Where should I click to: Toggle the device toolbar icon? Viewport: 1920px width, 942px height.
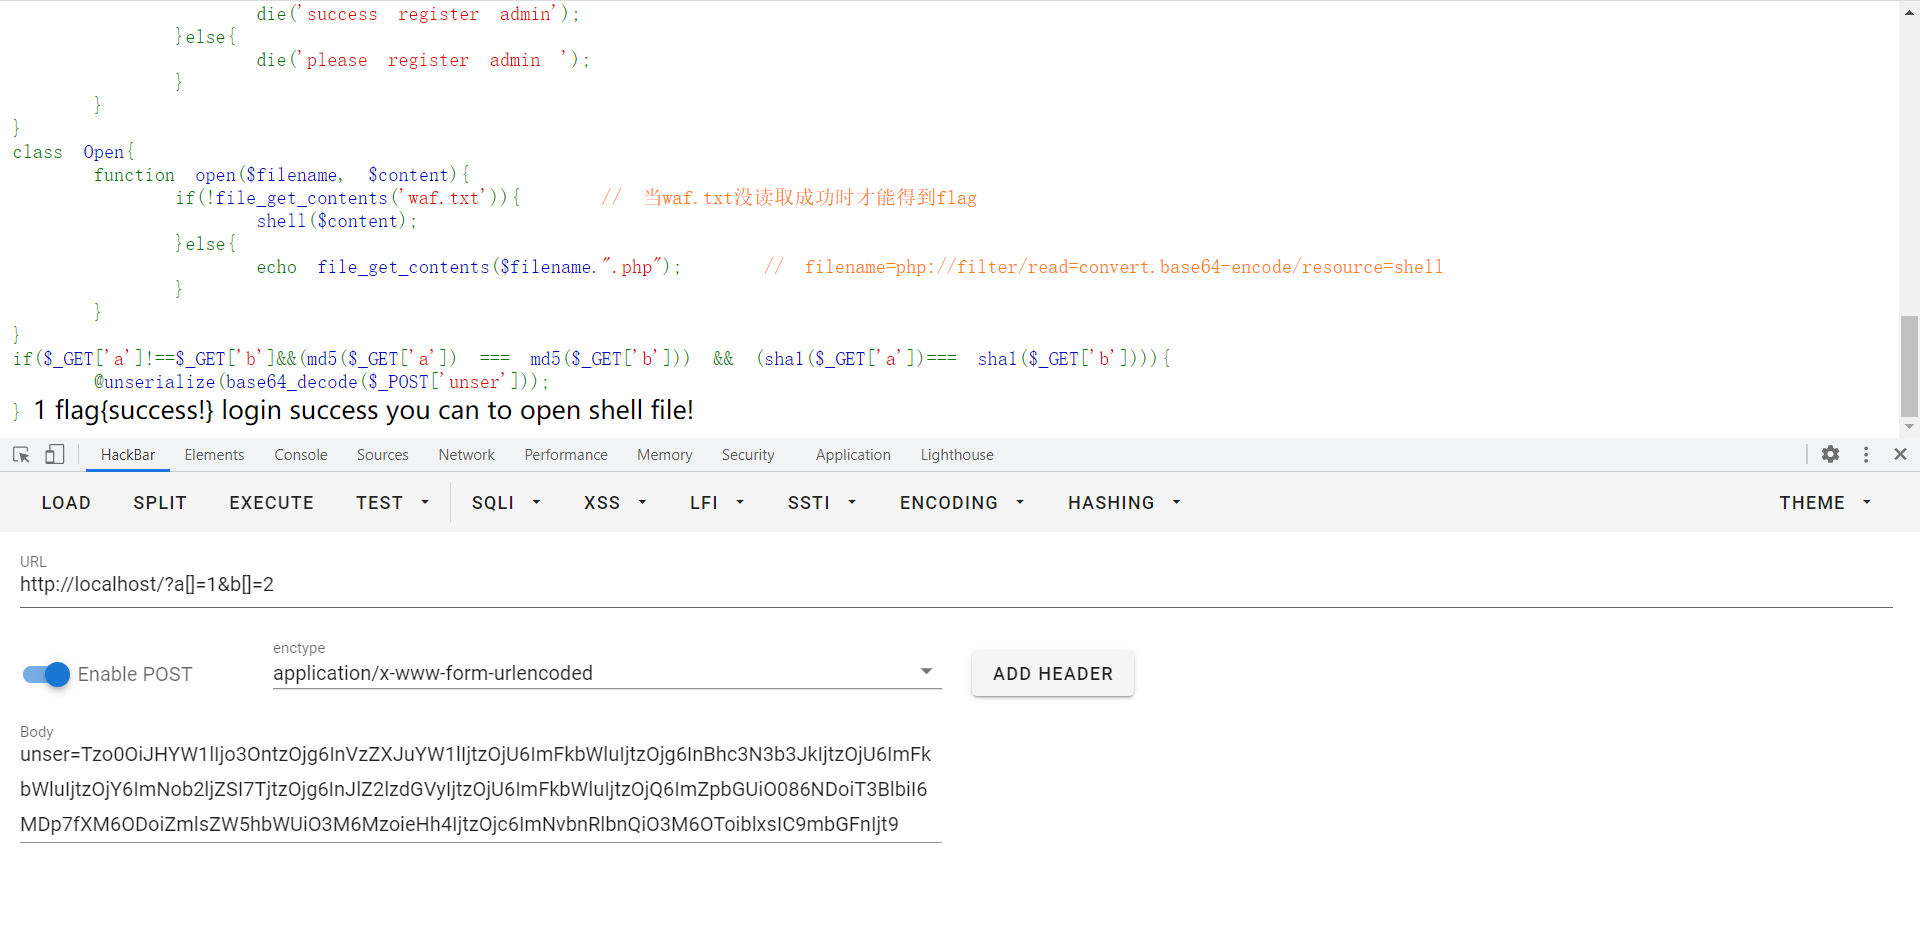pos(55,454)
